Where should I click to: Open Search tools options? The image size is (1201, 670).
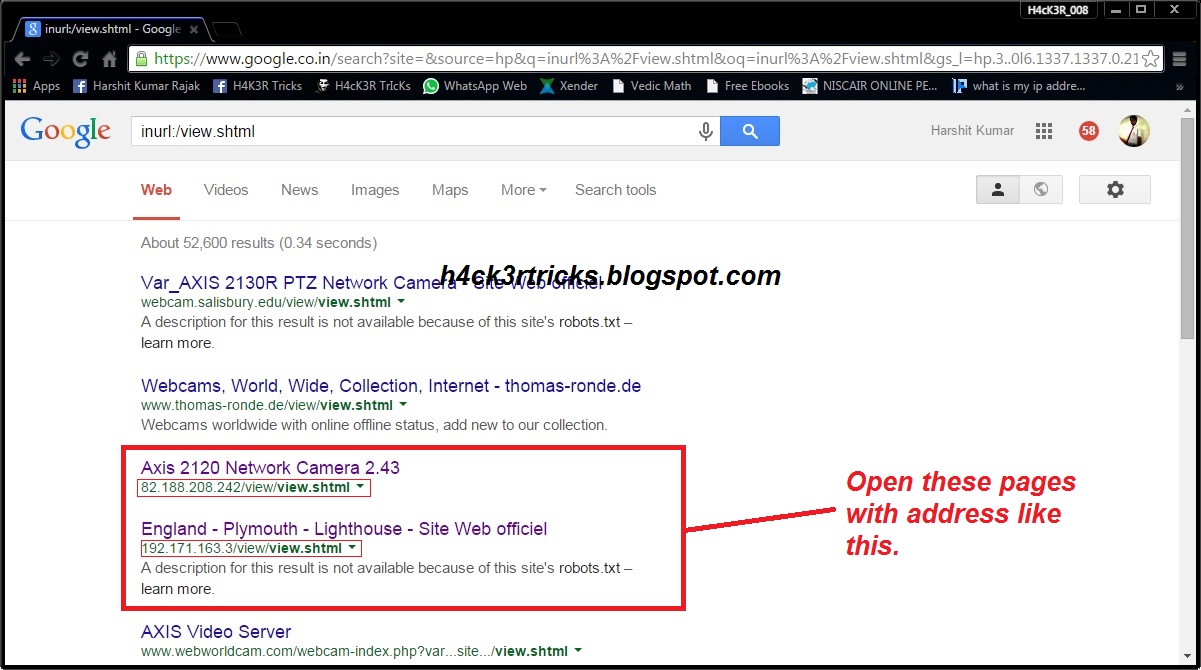615,190
